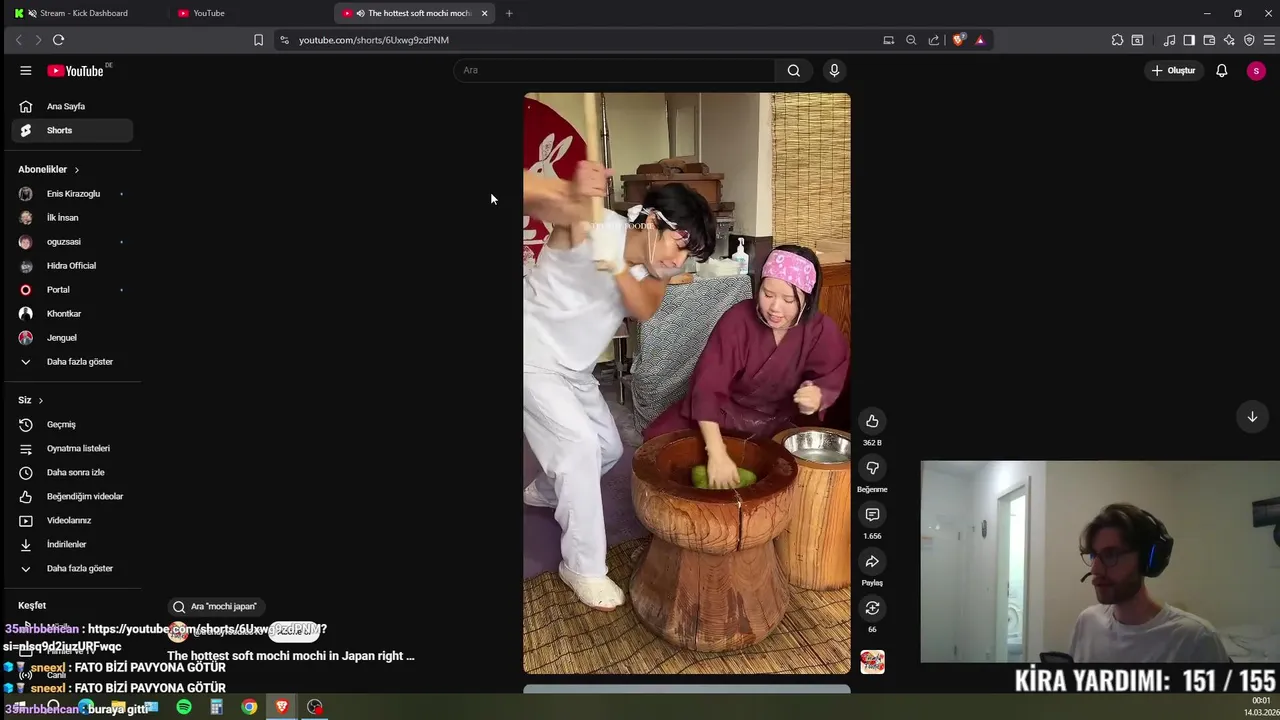Go back in the browser

coord(18,40)
